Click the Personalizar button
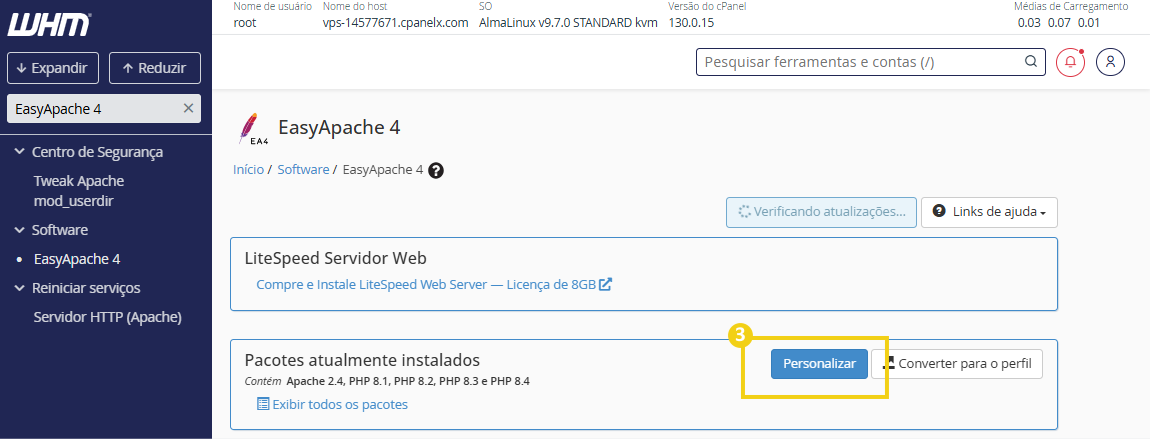The image size is (1150, 439). coord(819,364)
